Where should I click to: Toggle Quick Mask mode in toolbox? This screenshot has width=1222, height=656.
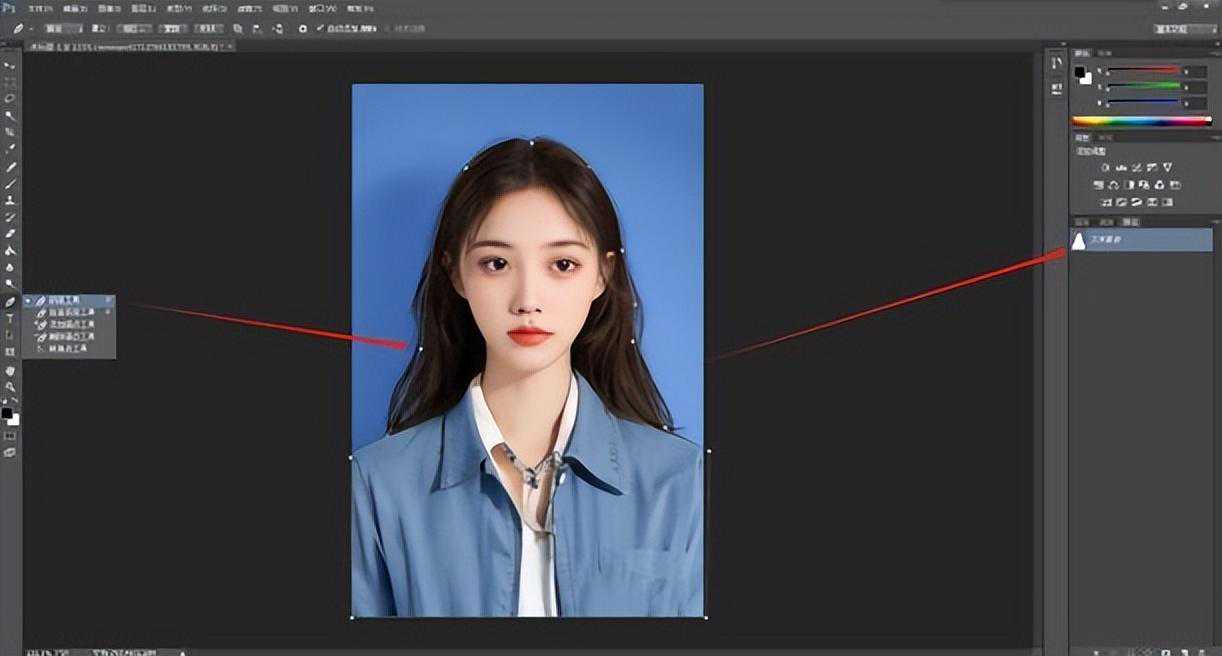click(x=10, y=436)
